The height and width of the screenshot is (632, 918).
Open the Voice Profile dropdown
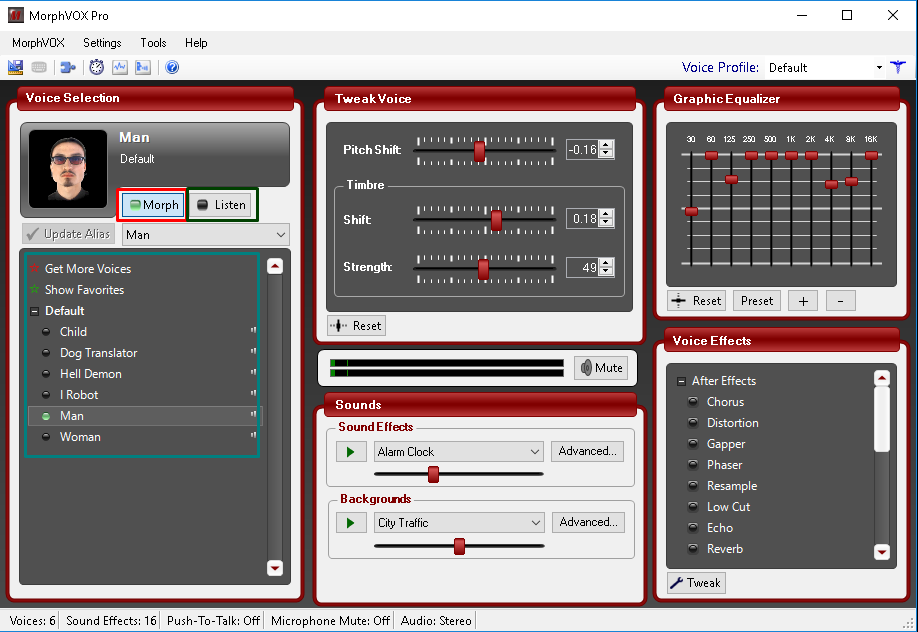point(879,68)
